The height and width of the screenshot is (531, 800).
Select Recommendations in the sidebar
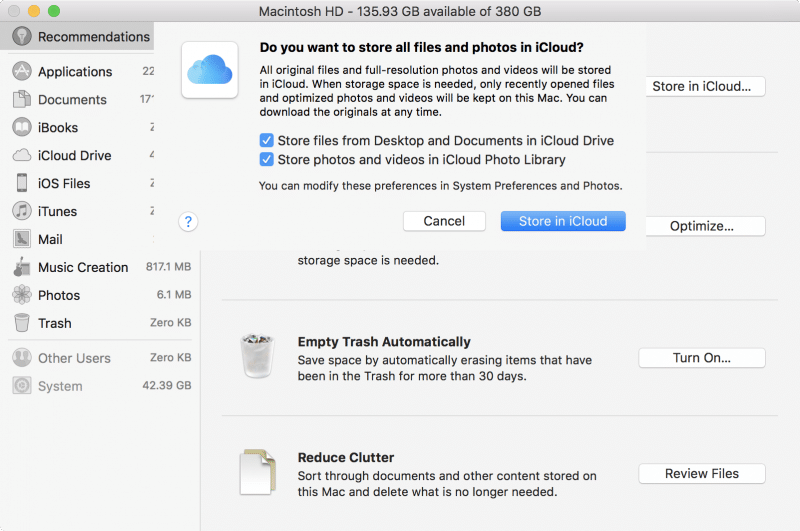pyautogui.click(x=77, y=36)
